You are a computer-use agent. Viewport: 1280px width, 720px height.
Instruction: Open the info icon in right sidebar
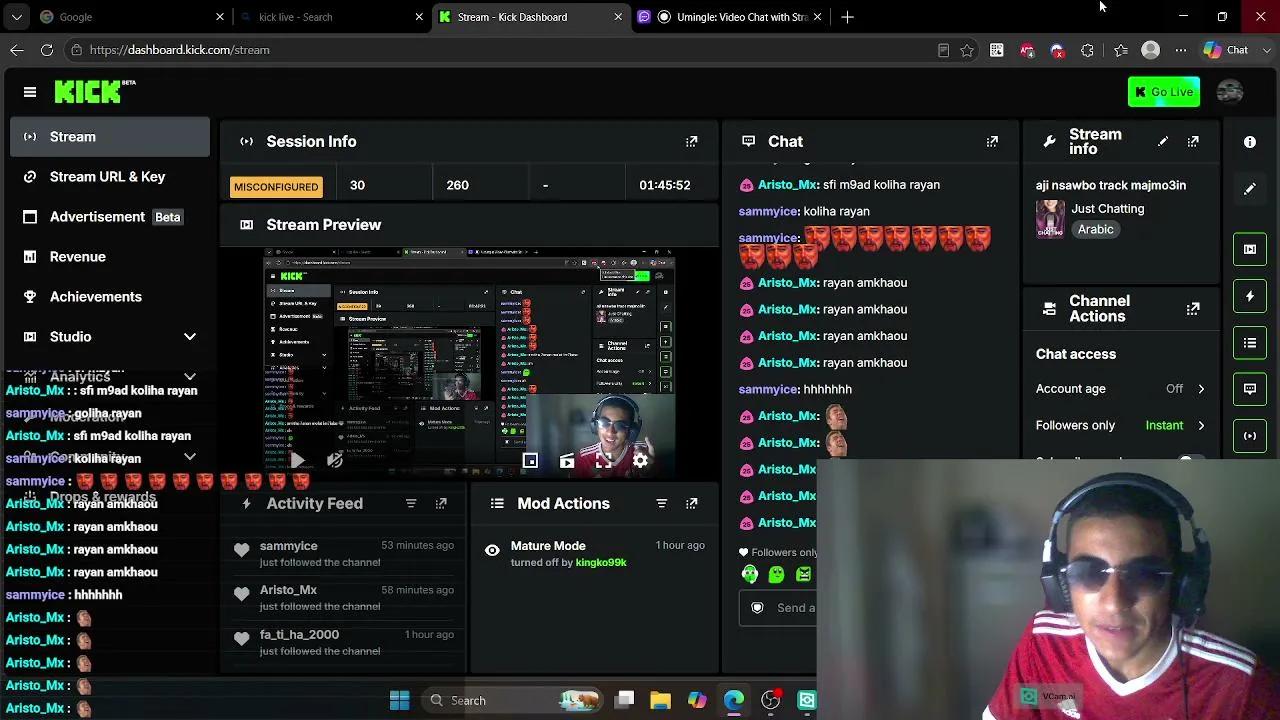tap(1250, 142)
